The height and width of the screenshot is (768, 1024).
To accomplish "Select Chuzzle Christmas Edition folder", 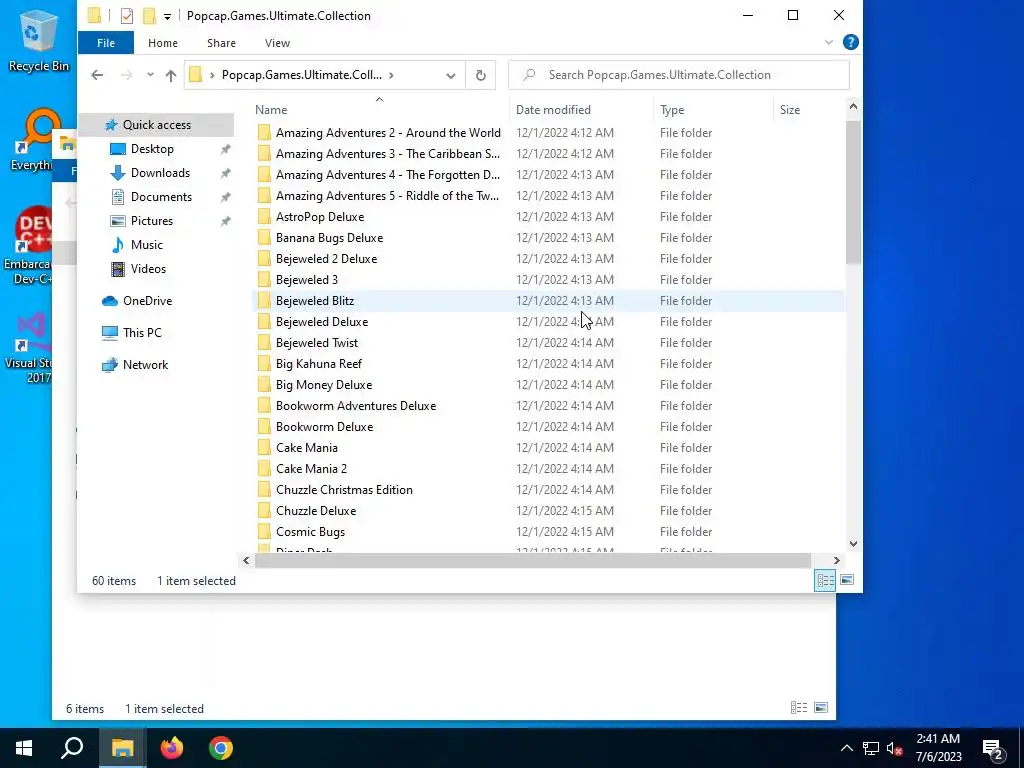I will tap(549, 490).
